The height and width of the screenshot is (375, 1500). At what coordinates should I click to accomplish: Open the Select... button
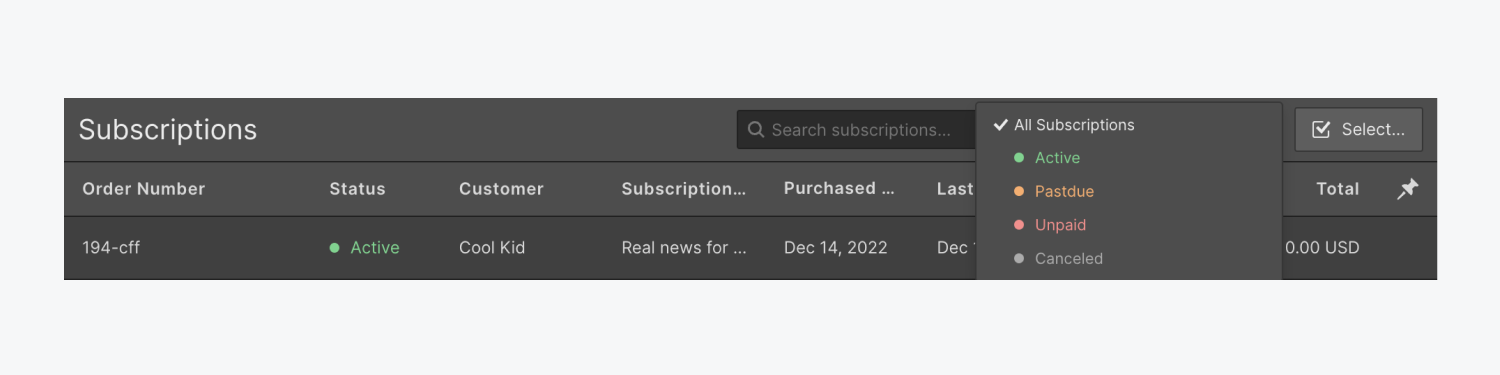tap(1358, 129)
